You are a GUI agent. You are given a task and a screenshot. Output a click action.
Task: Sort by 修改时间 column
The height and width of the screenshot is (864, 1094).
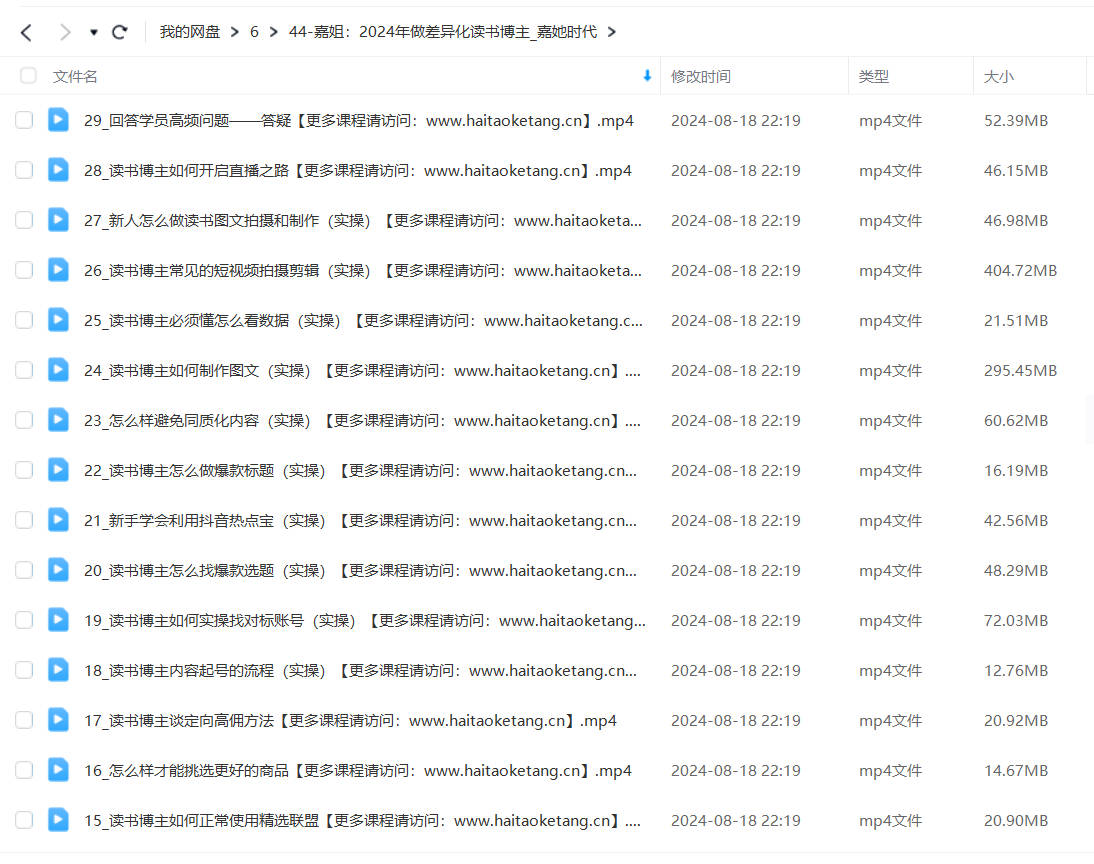click(x=700, y=77)
